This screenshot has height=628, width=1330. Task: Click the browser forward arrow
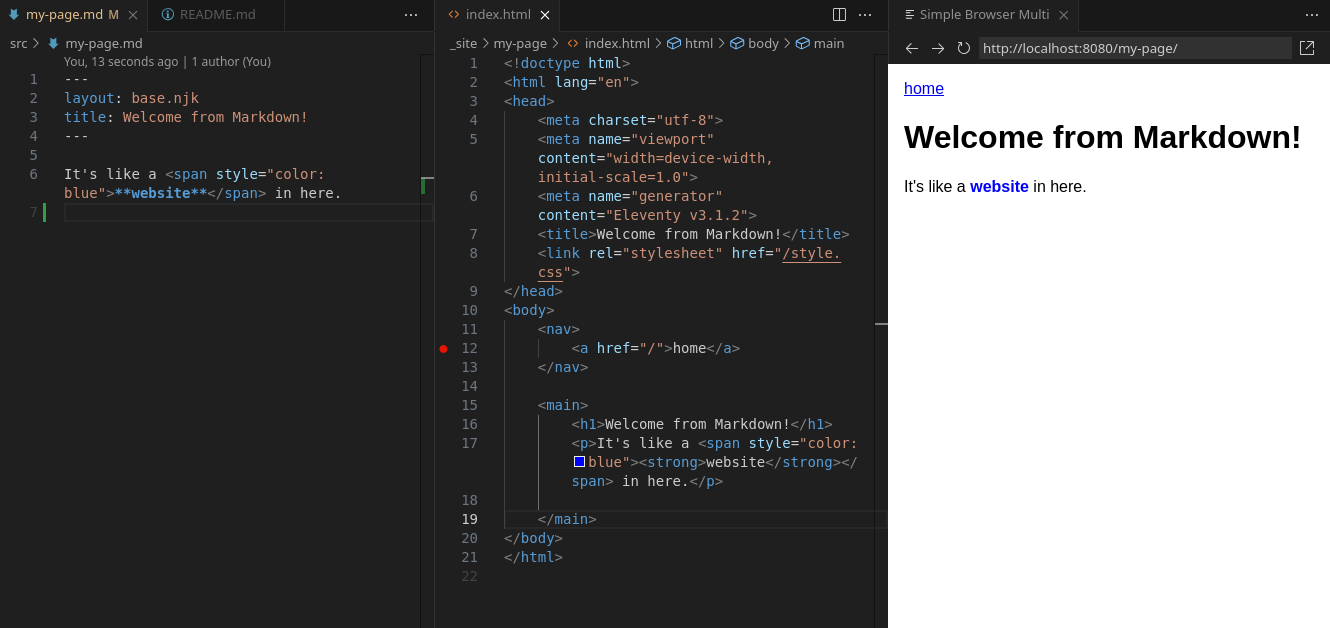(x=937, y=48)
